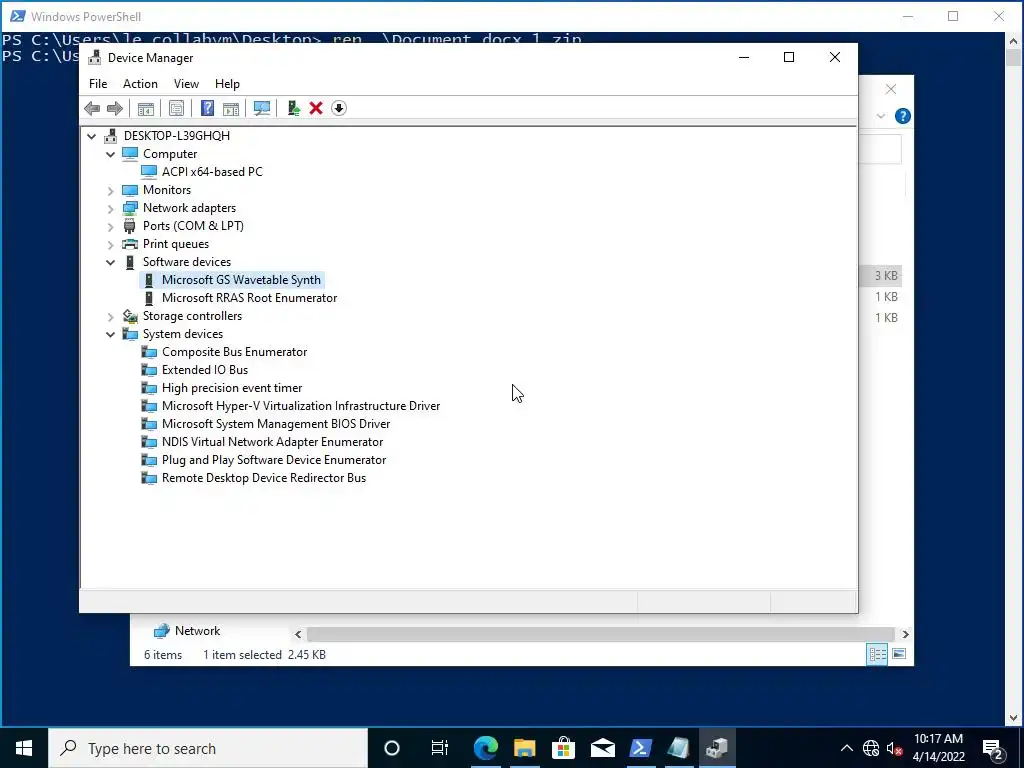Expand the Storage controllers category
The image size is (1024, 768).
pyautogui.click(x=110, y=316)
